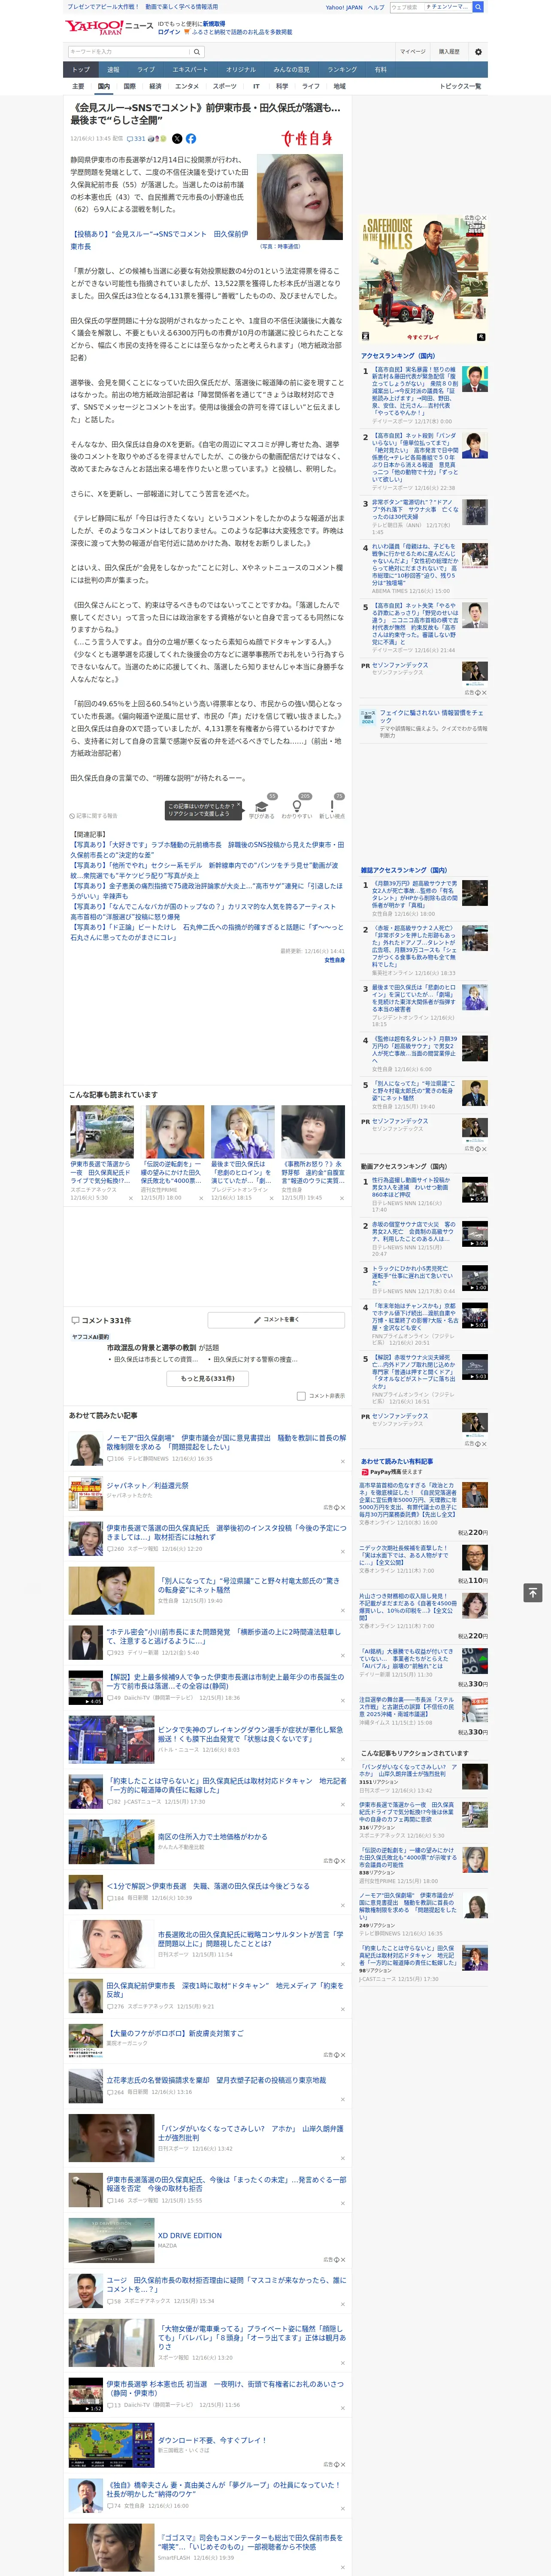This screenshot has width=551, height=2576.
Task: Click 学びがある graduation cap reaction icon
Action: point(262,806)
